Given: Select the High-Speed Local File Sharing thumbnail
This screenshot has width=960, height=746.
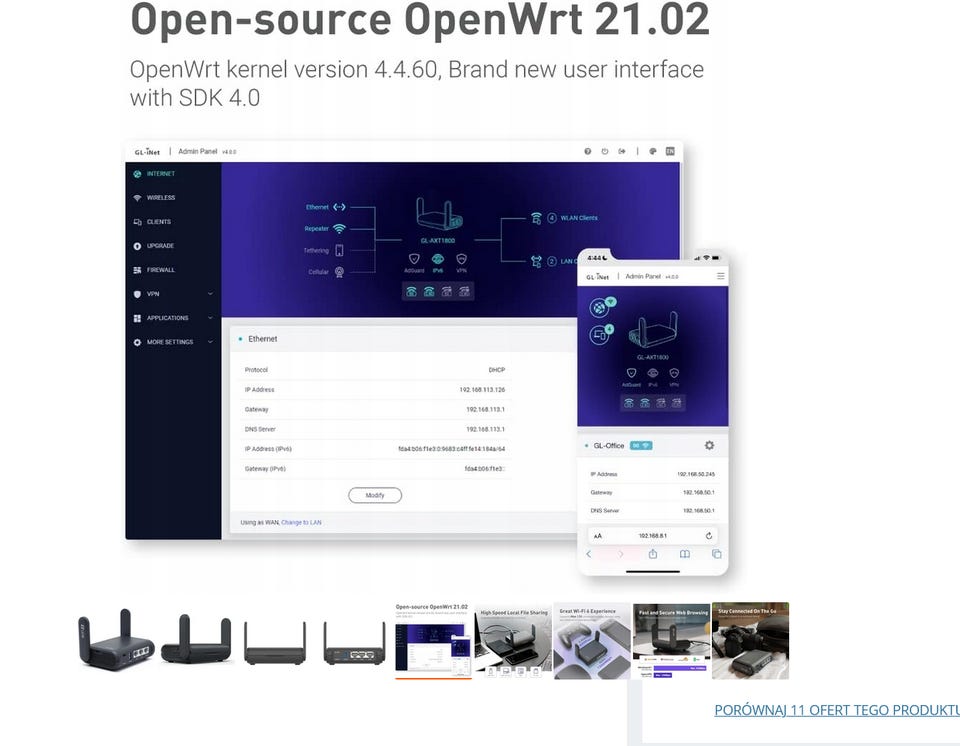Looking at the screenshot, I should point(513,640).
